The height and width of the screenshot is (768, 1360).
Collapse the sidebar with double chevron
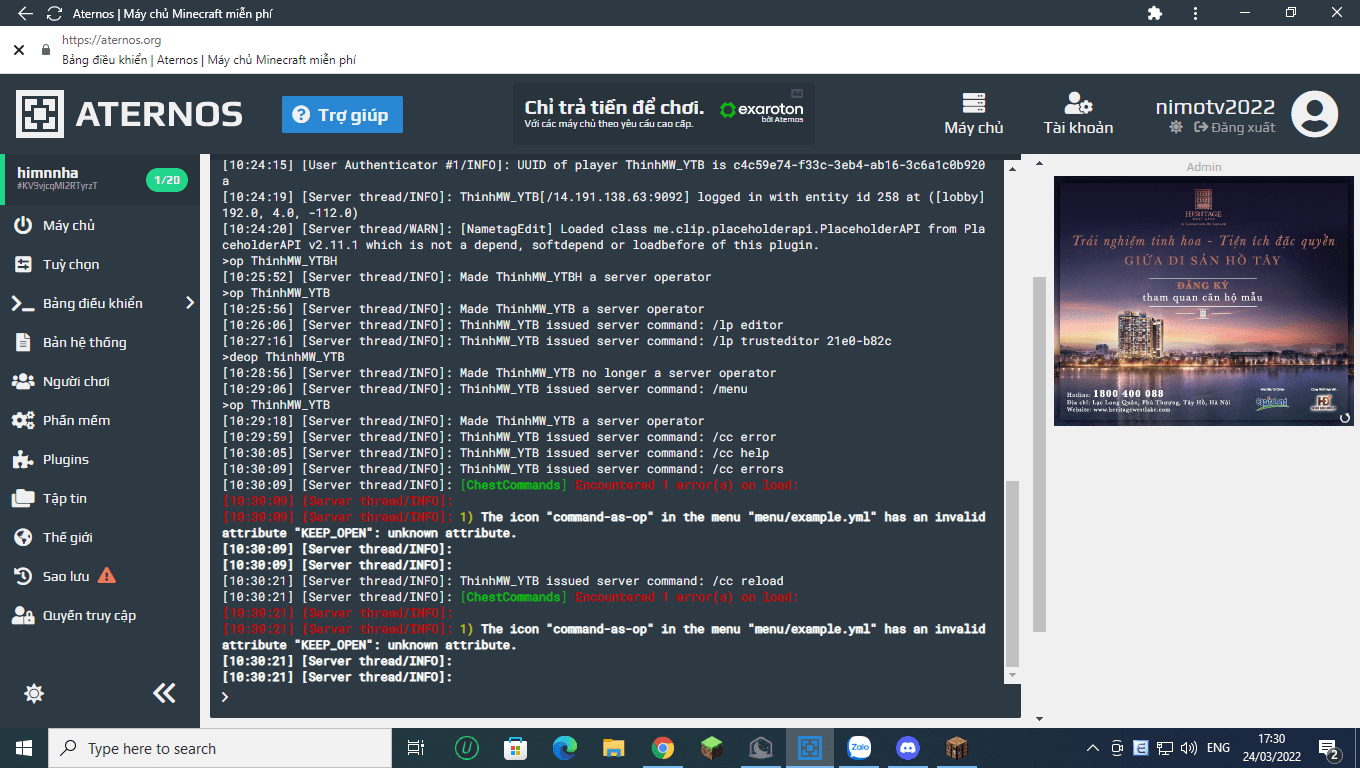164,693
